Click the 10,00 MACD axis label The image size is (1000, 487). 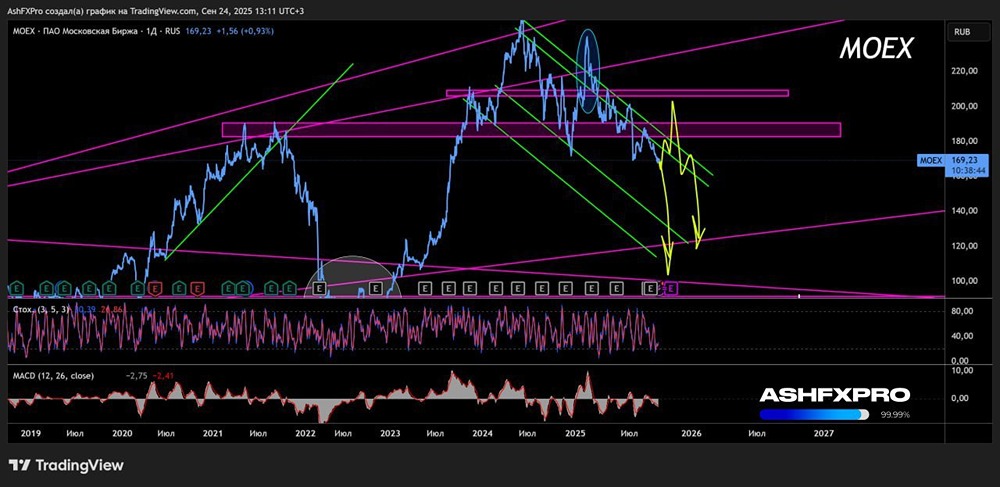(964, 370)
